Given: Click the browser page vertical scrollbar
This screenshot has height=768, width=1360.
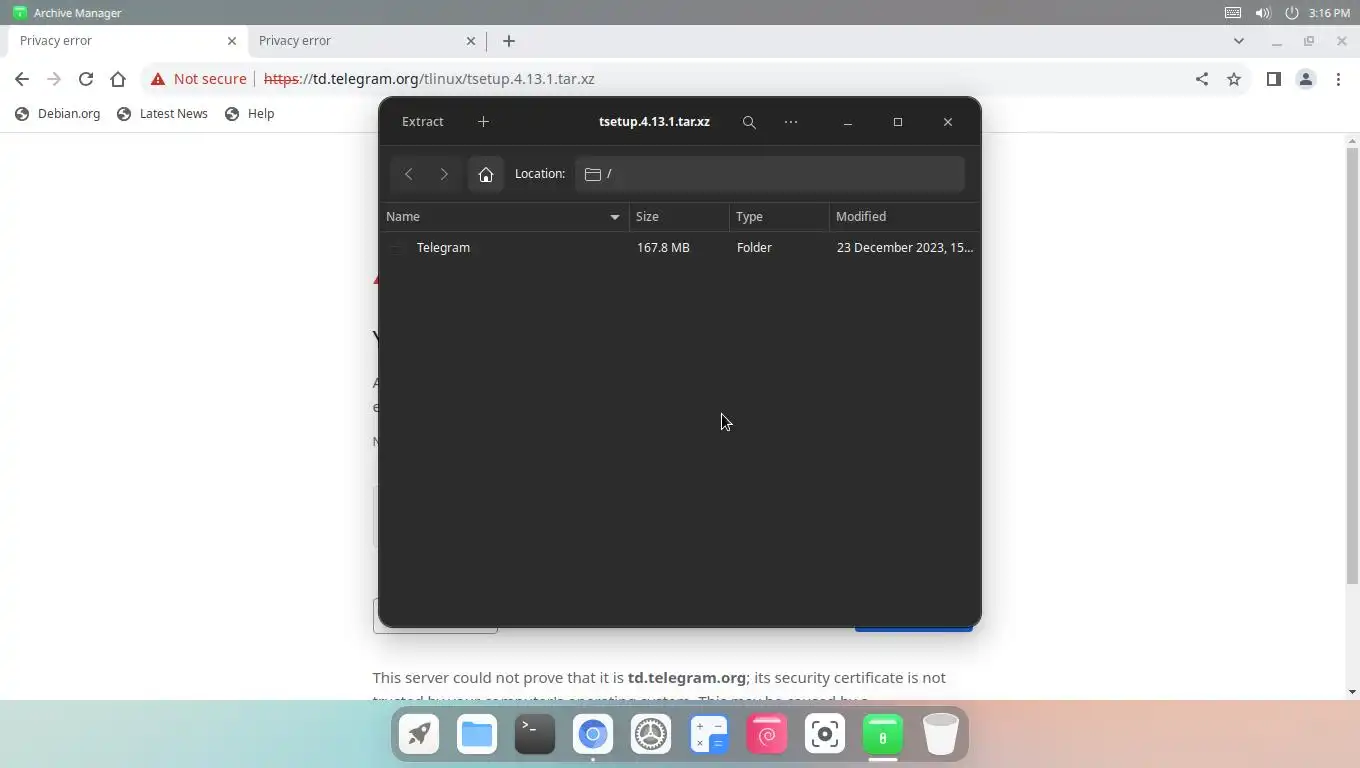Looking at the screenshot, I should coord(1352,366).
